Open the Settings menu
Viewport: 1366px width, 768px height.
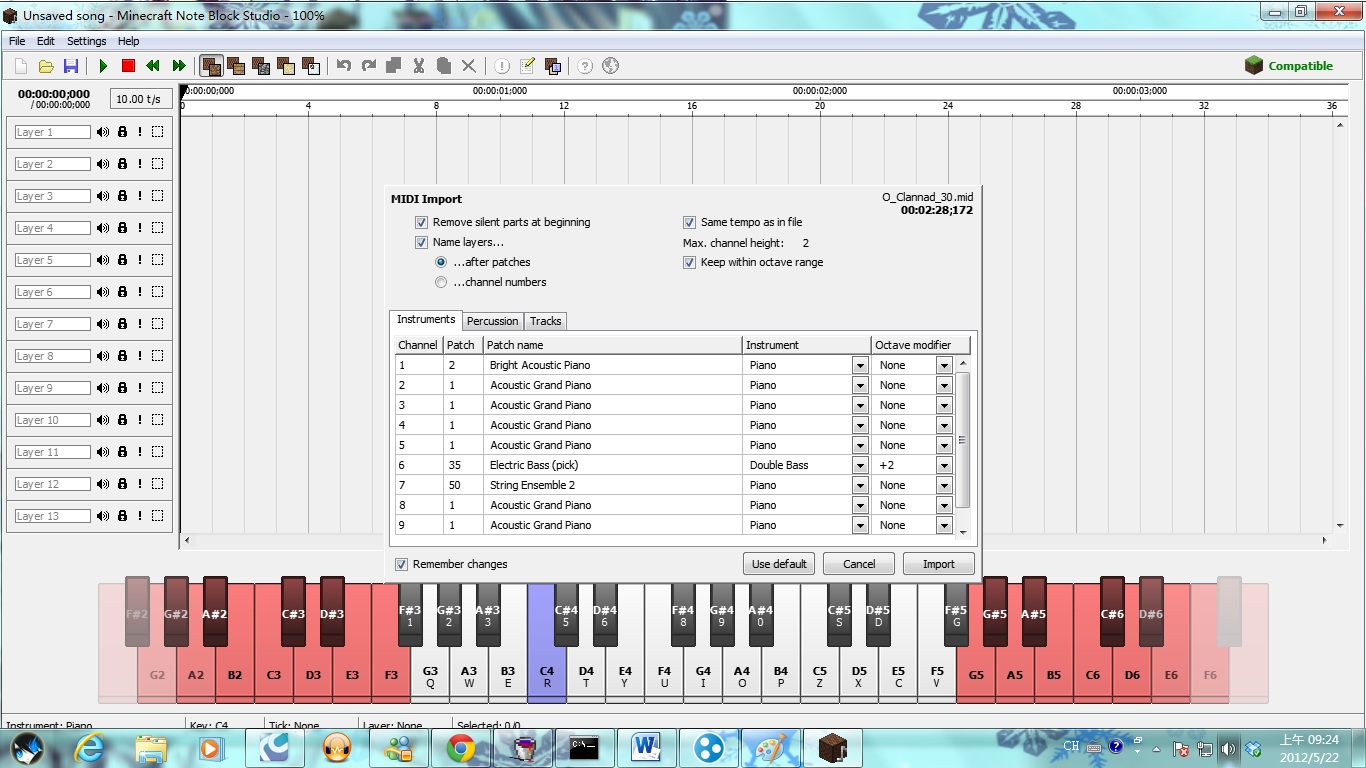[86, 41]
